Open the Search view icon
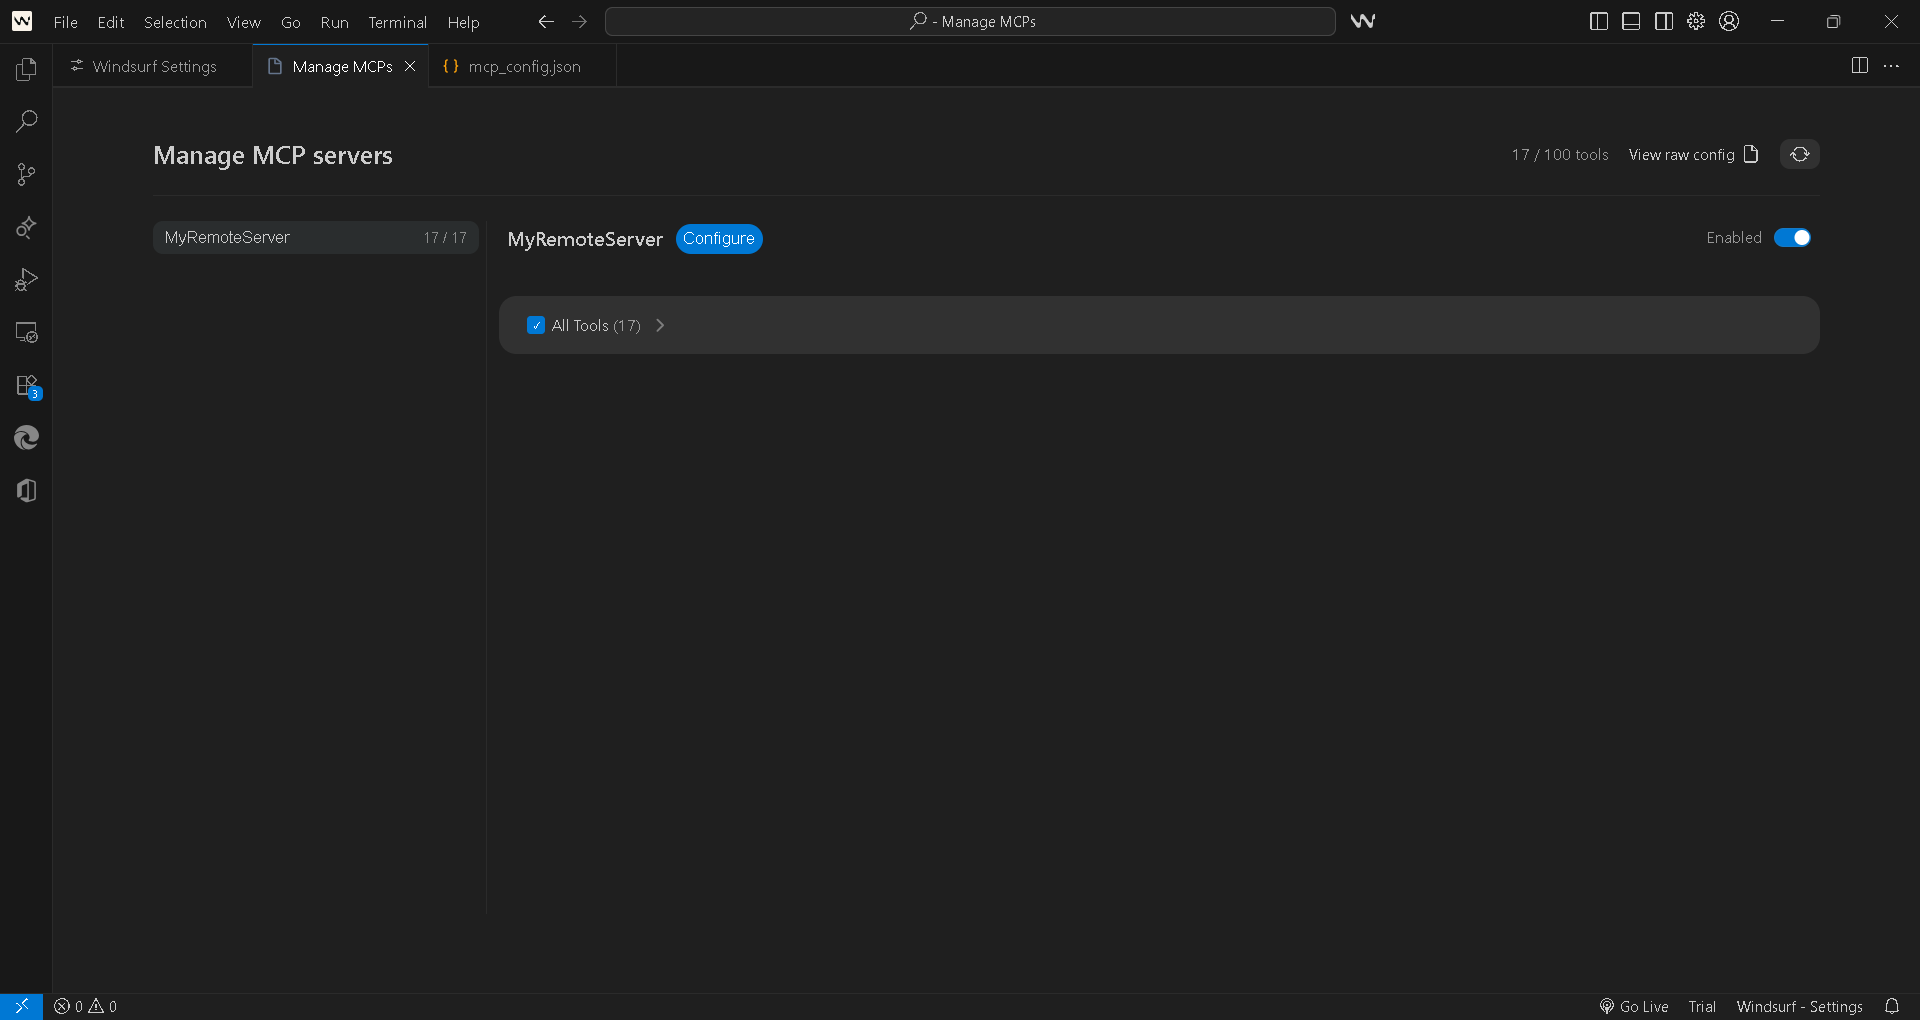The width and height of the screenshot is (1920, 1020). [x=27, y=122]
